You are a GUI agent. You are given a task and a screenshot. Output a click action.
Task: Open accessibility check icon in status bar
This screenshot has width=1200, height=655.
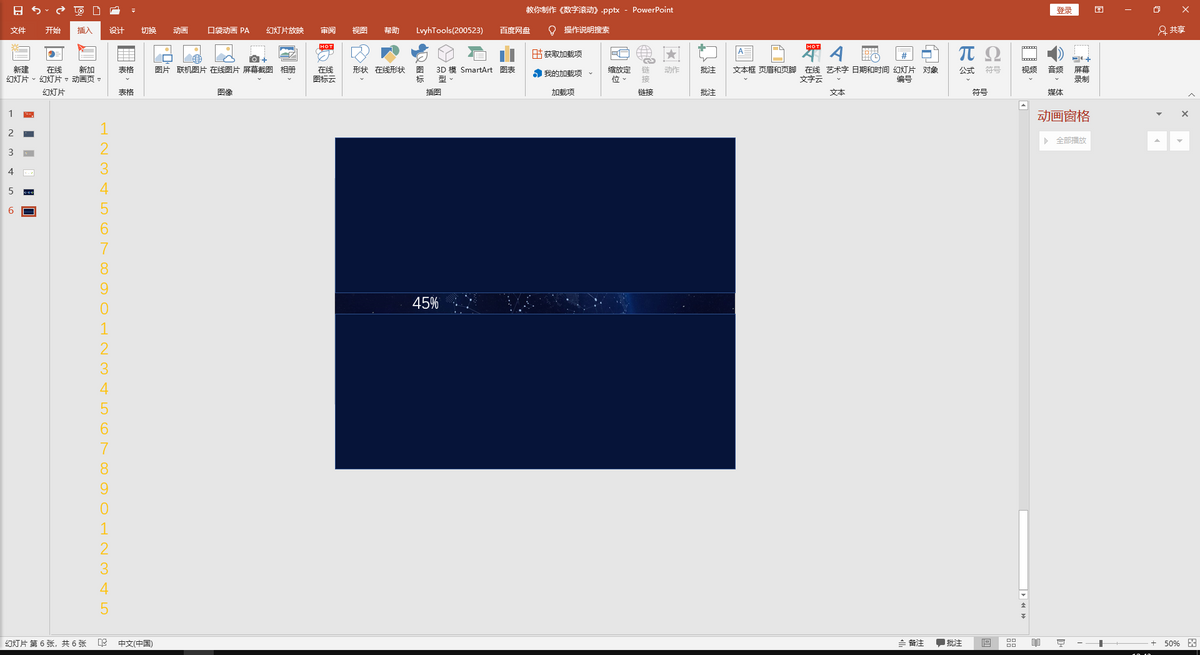pos(102,643)
